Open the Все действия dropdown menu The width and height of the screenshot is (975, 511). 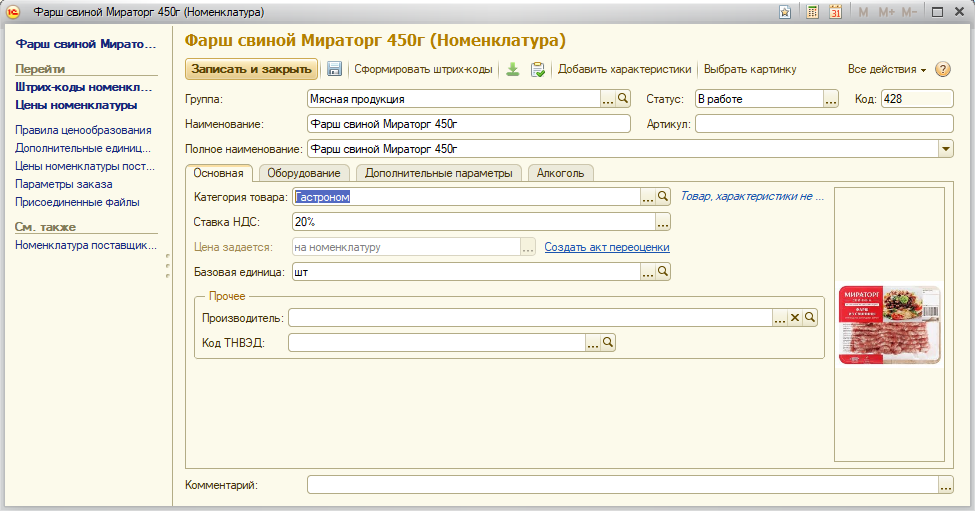click(x=887, y=69)
